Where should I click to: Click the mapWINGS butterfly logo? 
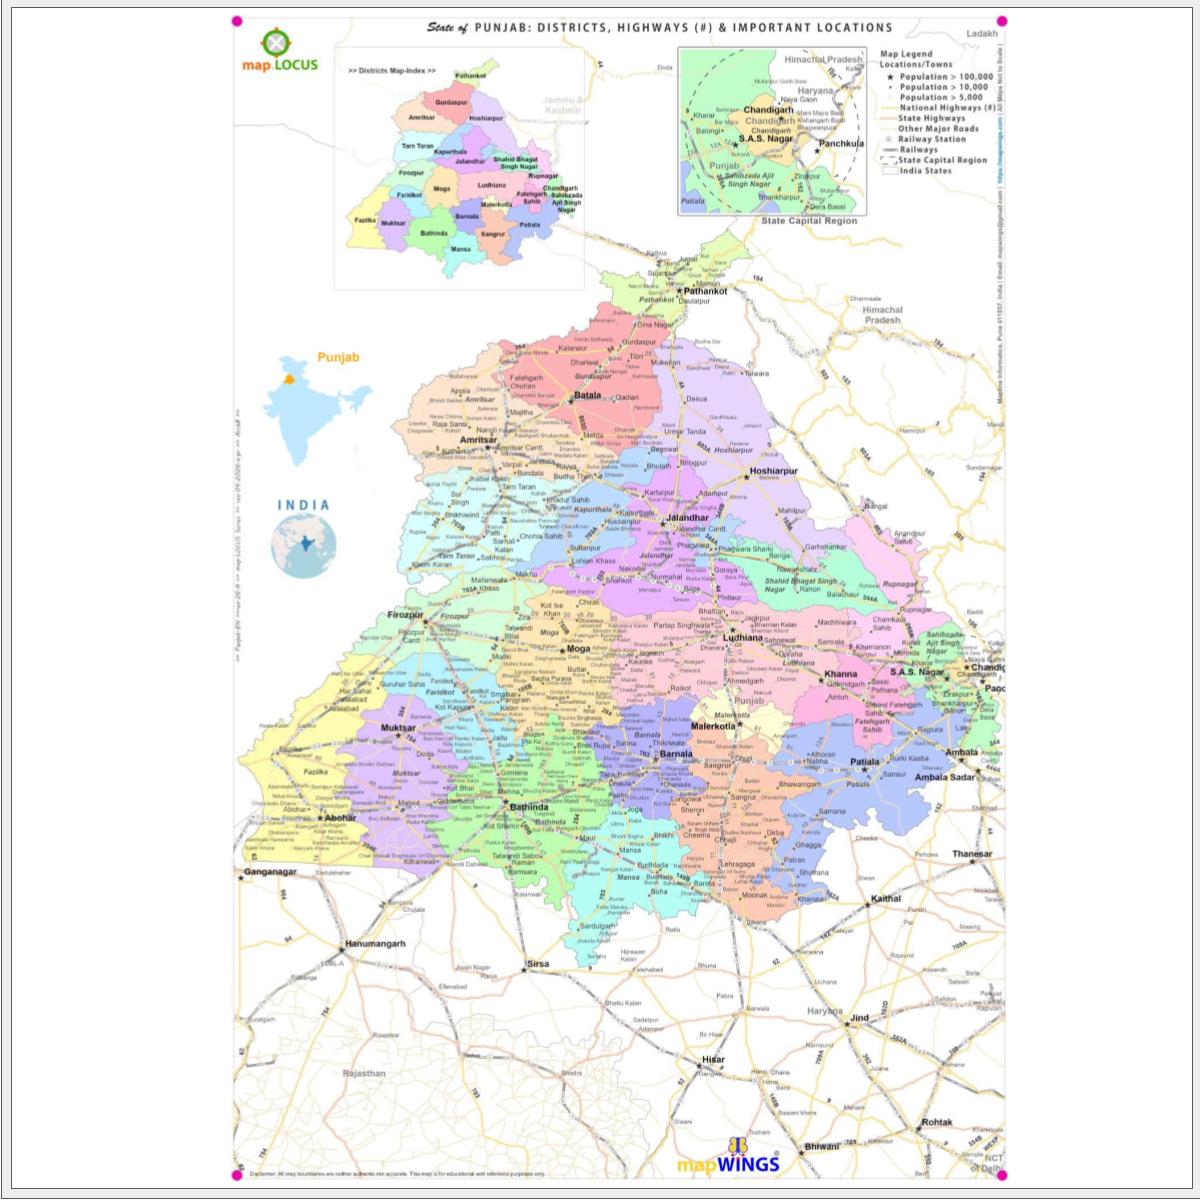[x=739, y=1146]
